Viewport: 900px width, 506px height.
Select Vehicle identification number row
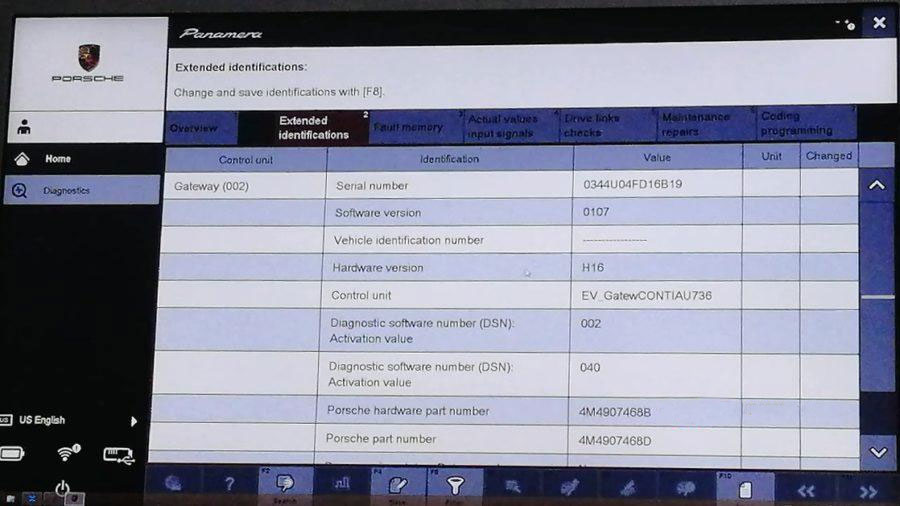point(509,240)
